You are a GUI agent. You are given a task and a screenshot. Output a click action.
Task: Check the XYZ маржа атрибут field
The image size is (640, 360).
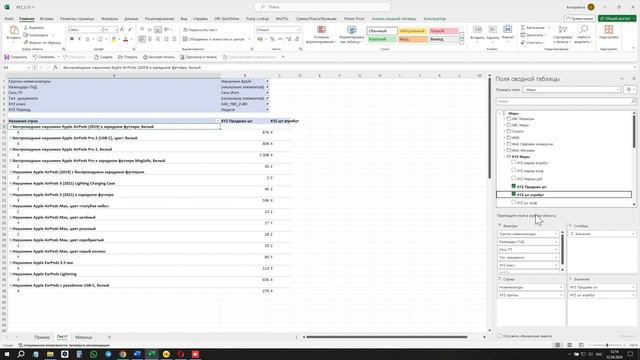[513, 162]
